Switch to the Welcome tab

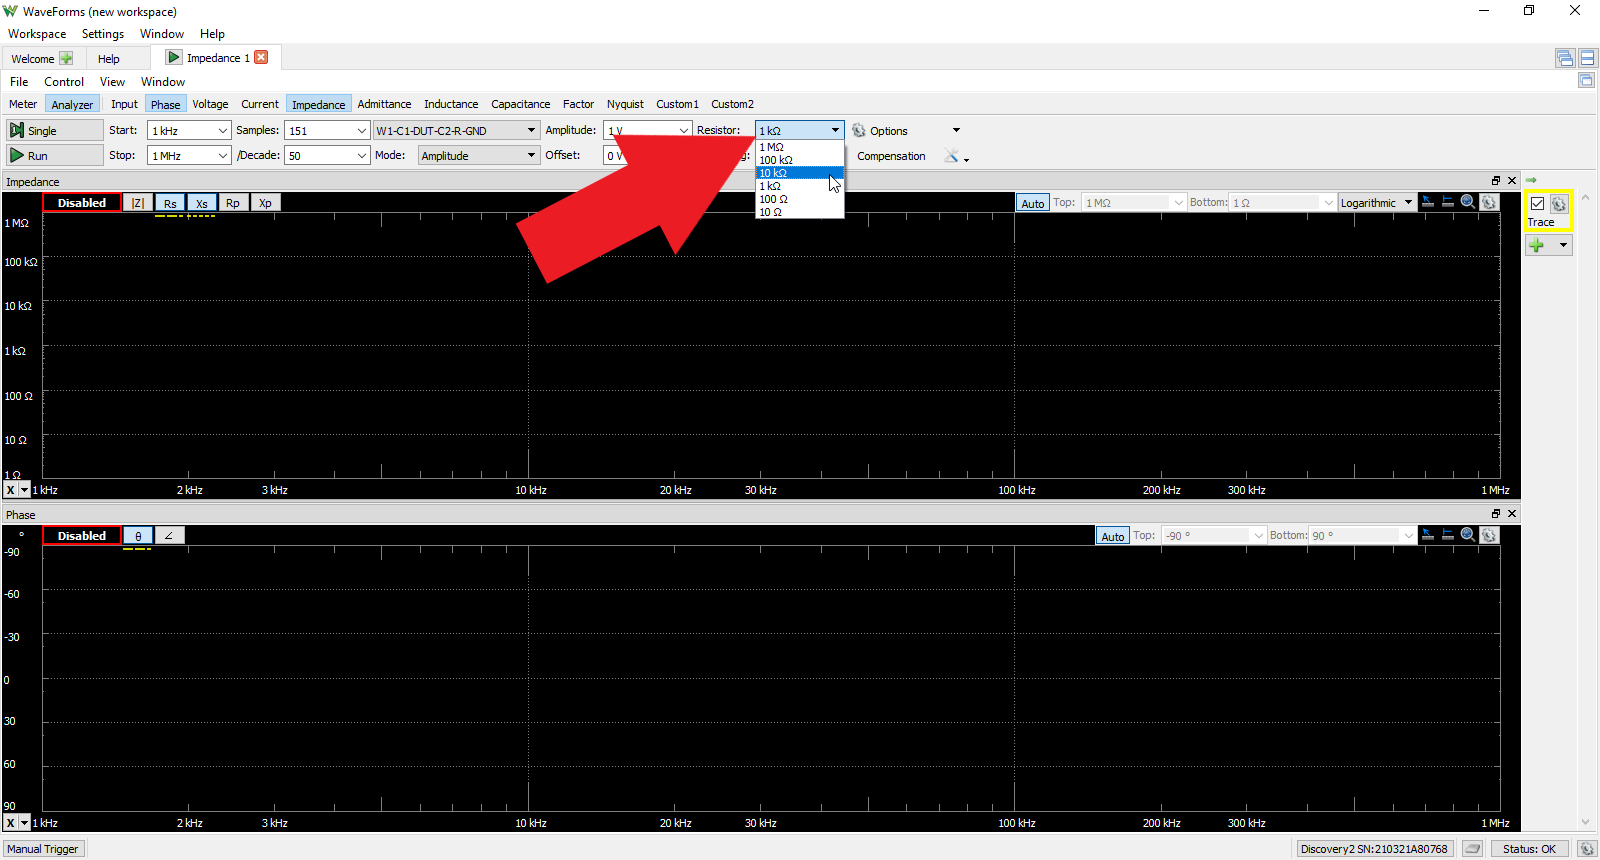41,58
